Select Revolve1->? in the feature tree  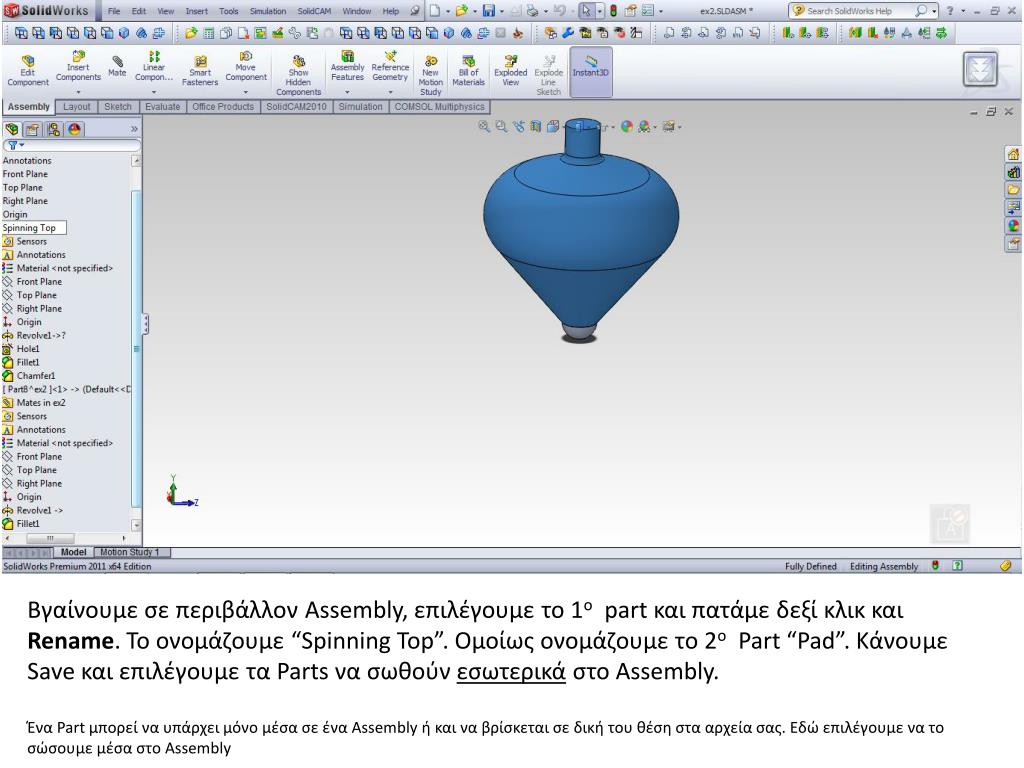40,336
